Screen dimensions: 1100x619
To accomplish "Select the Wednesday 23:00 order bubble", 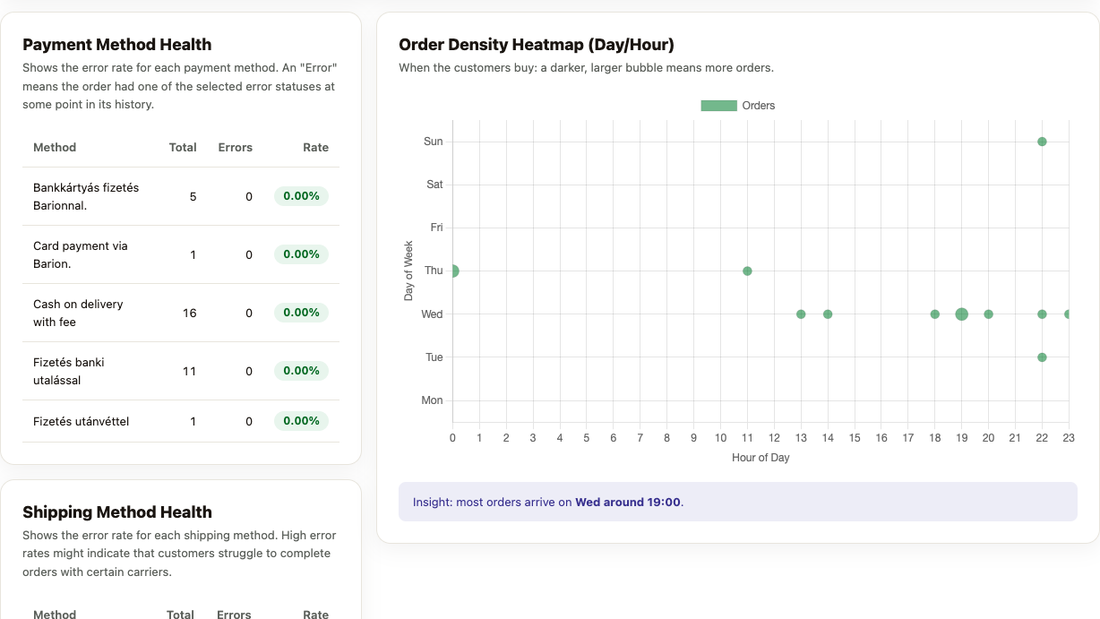I will (x=1067, y=314).
